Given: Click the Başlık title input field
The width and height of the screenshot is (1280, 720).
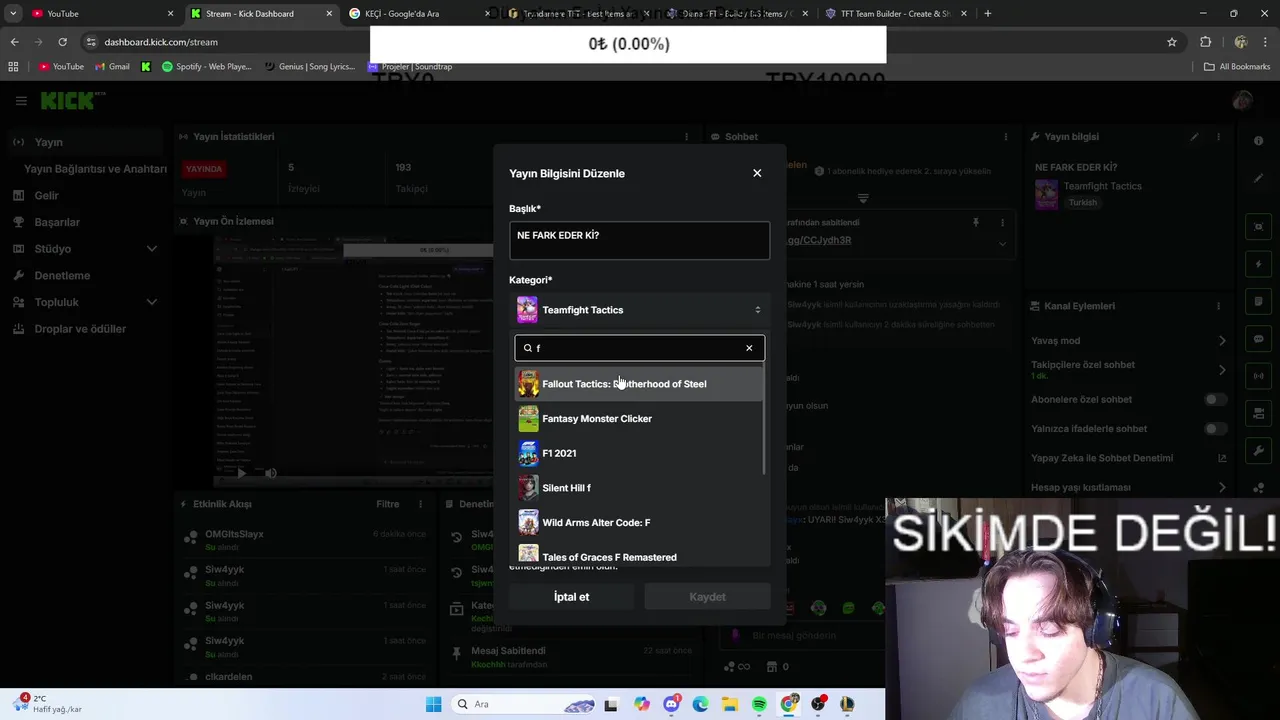Looking at the screenshot, I should pos(640,241).
